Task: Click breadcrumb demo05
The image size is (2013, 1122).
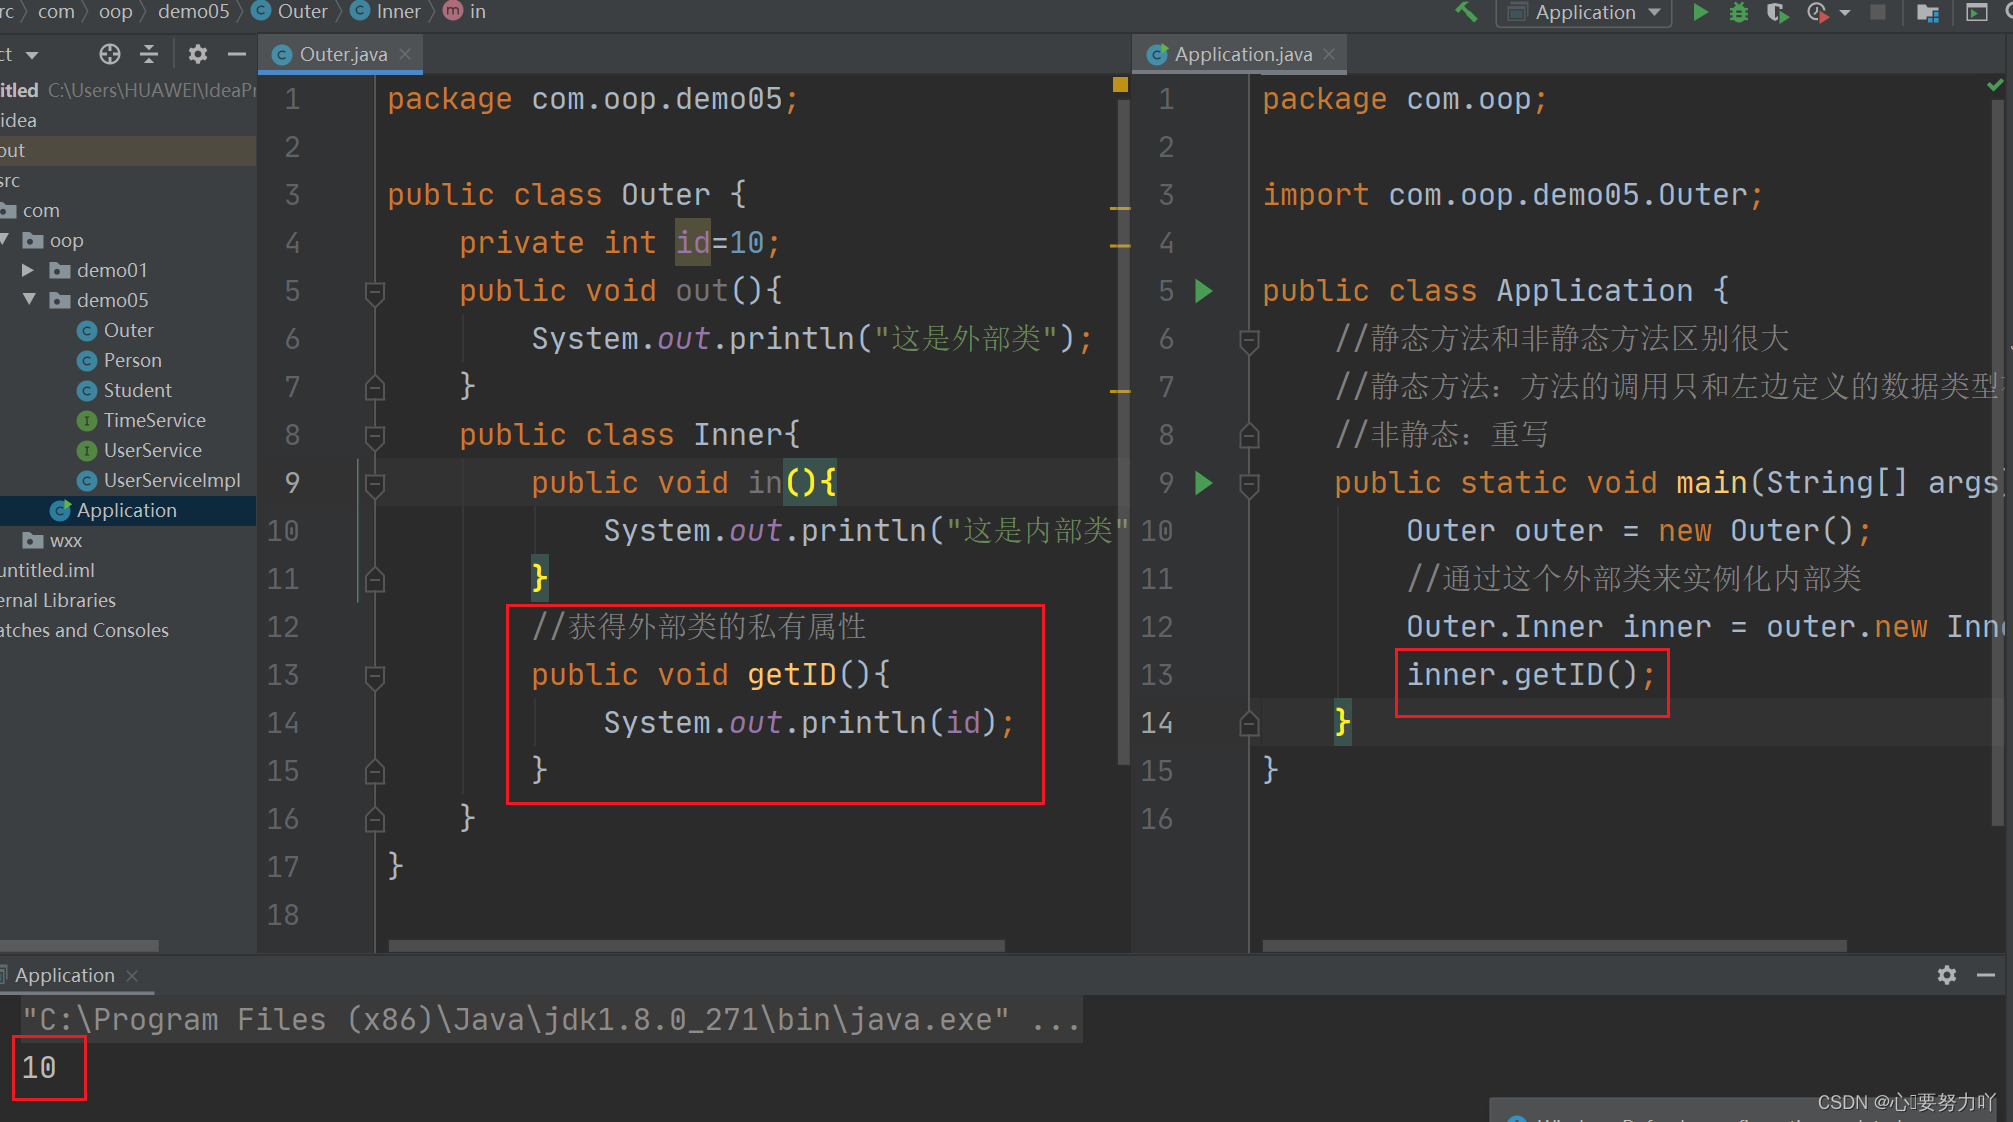Action: [193, 11]
